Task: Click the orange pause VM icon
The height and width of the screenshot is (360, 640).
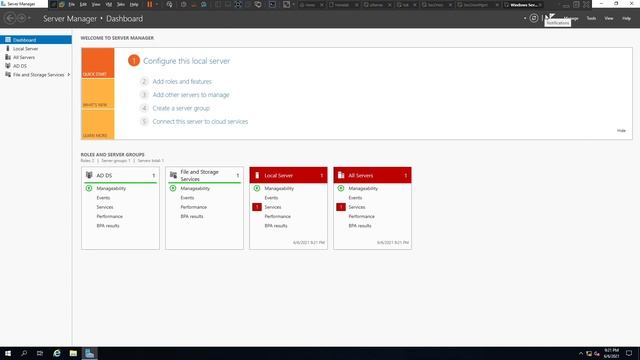Action: [149, 4]
